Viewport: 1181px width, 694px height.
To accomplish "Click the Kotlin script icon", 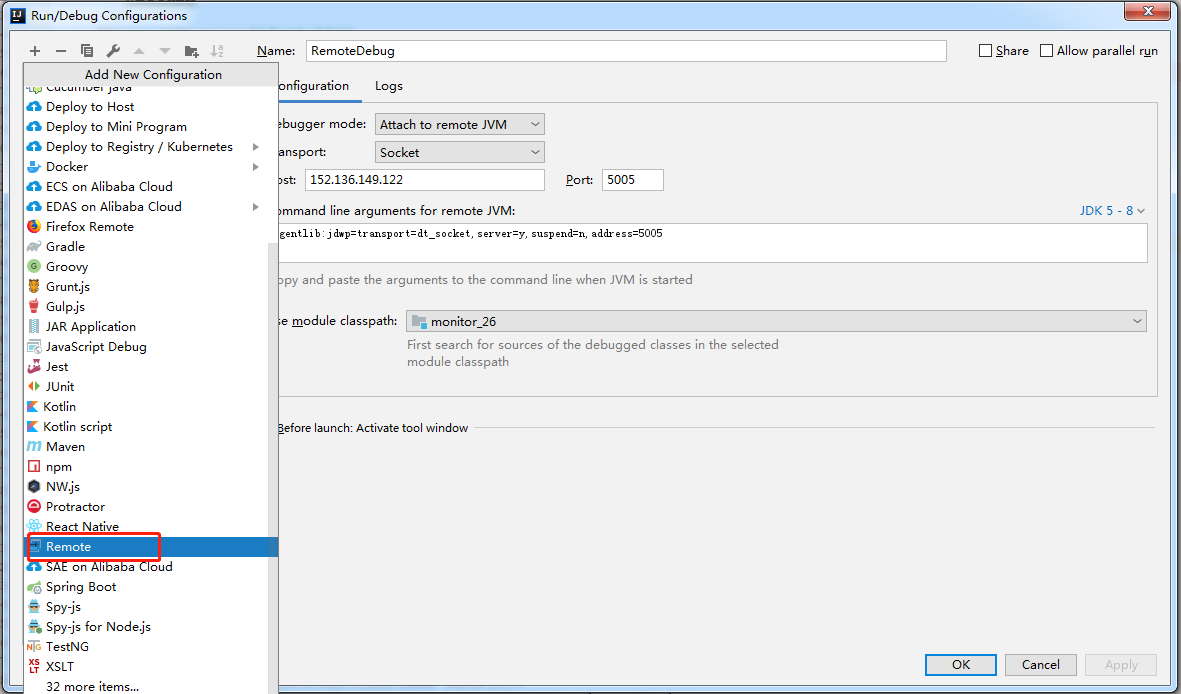I will pyautogui.click(x=32, y=426).
